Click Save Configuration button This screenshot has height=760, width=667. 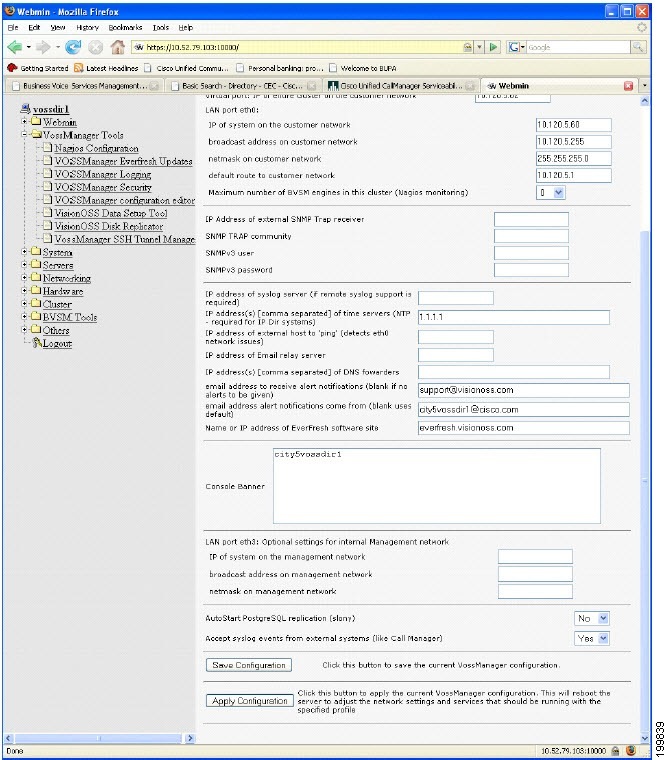(x=249, y=665)
